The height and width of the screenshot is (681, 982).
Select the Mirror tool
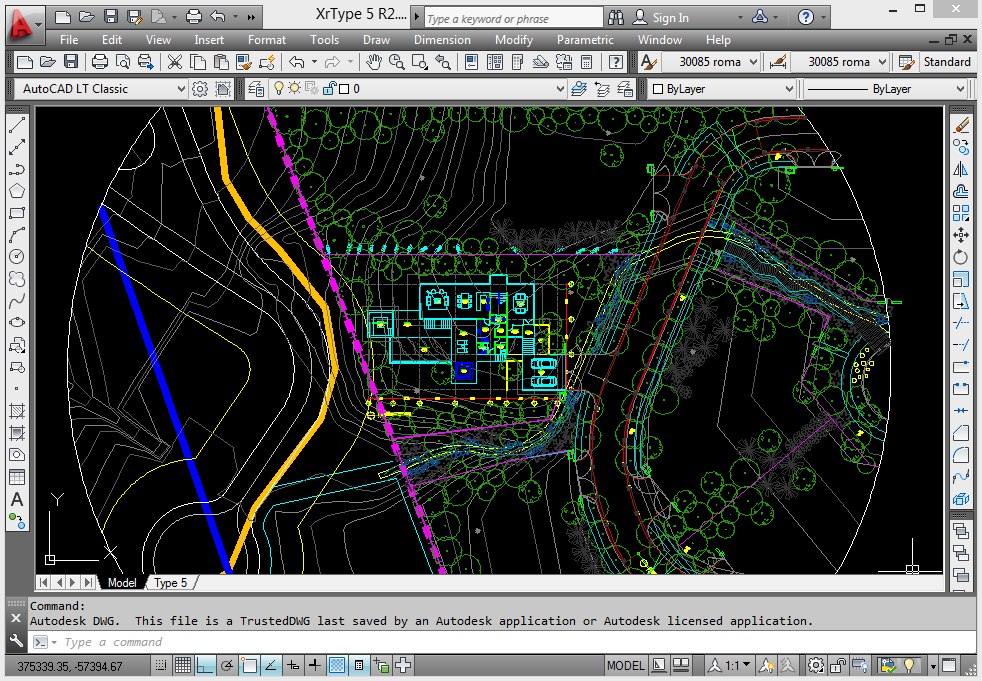[961, 169]
